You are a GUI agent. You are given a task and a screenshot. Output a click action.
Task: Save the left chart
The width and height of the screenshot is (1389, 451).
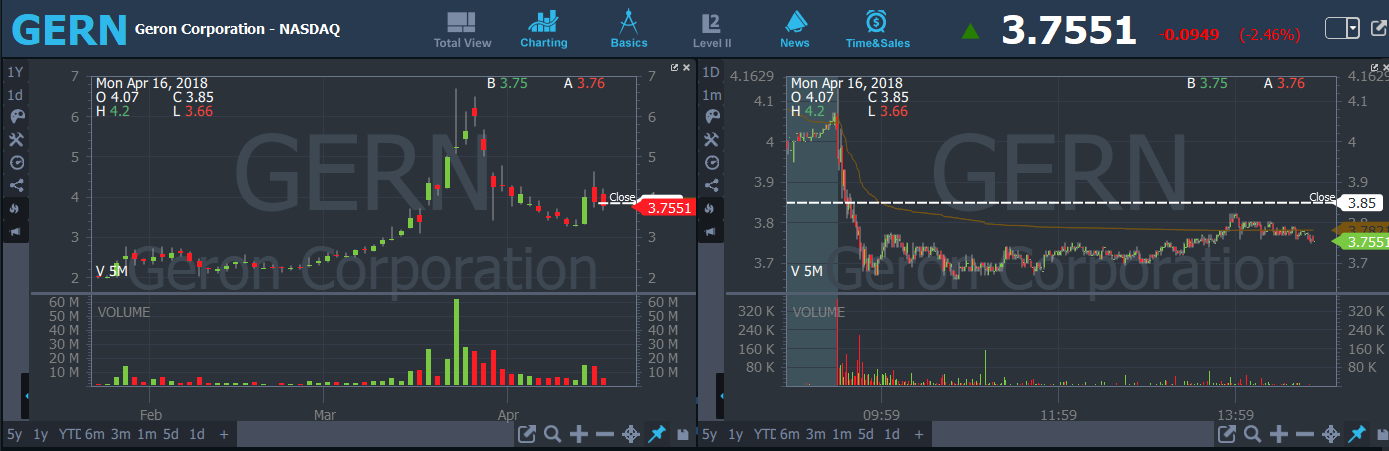pos(684,435)
